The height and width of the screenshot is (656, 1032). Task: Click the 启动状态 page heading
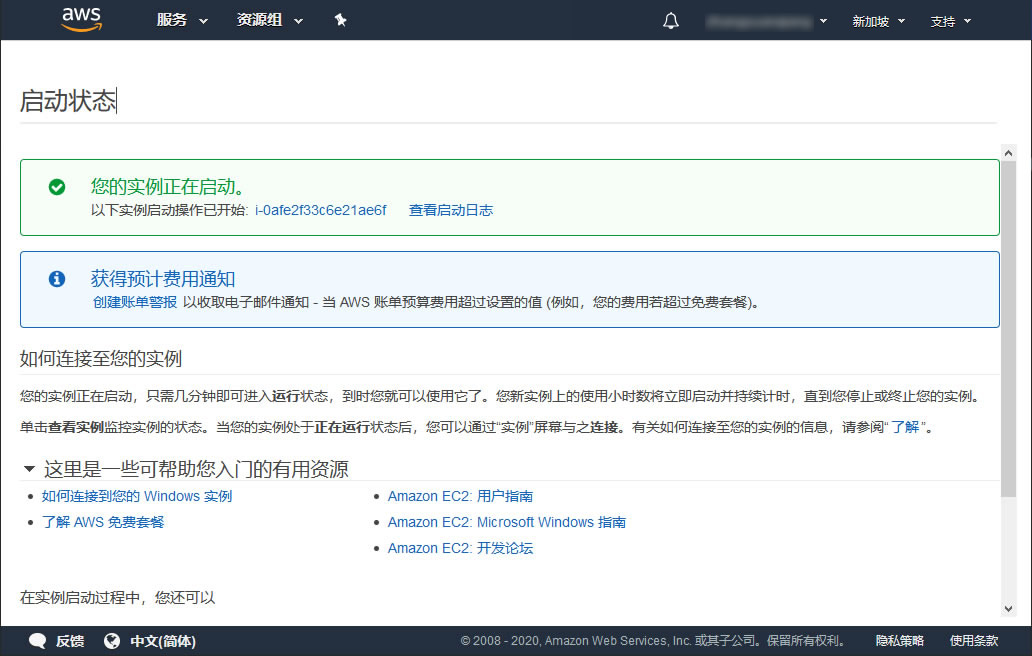[68, 101]
